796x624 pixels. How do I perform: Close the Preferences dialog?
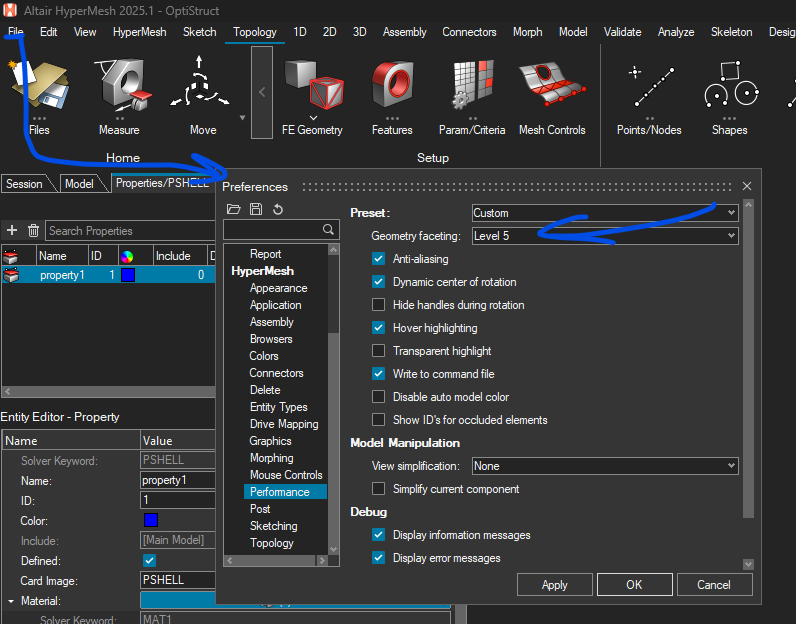click(x=747, y=186)
